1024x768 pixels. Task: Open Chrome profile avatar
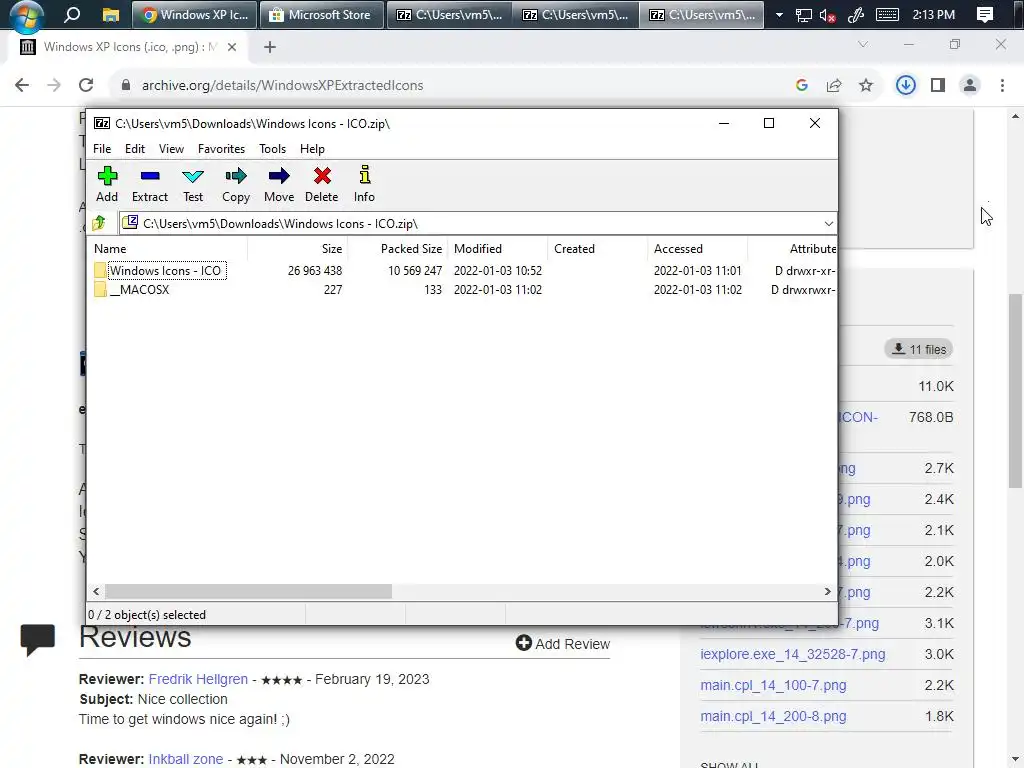(970, 85)
